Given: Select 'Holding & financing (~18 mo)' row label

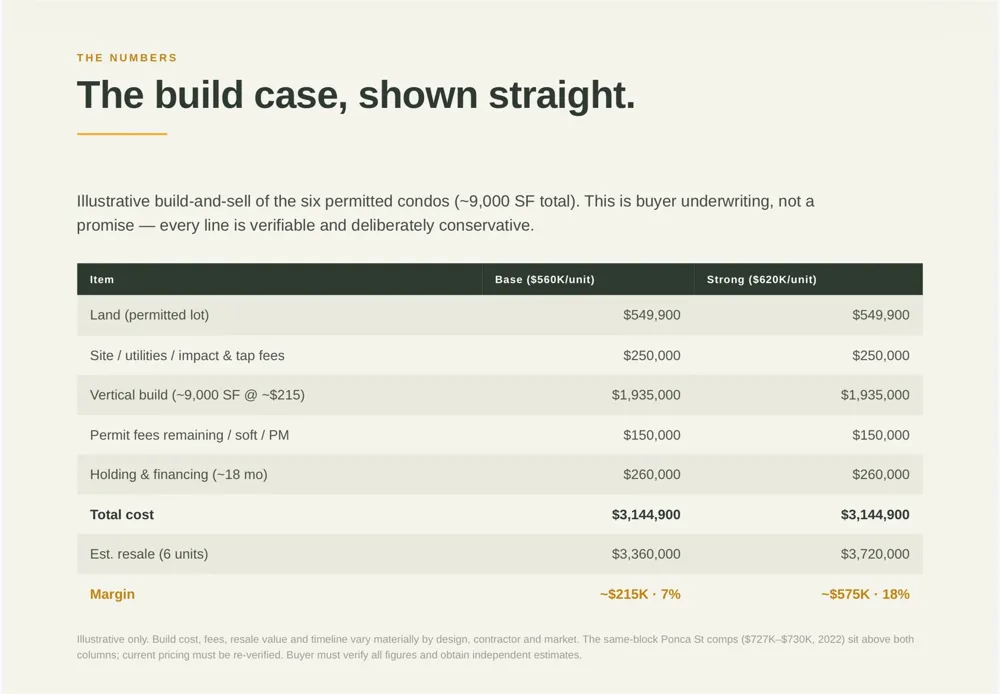Looking at the screenshot, I should click(x=179, y=475).
